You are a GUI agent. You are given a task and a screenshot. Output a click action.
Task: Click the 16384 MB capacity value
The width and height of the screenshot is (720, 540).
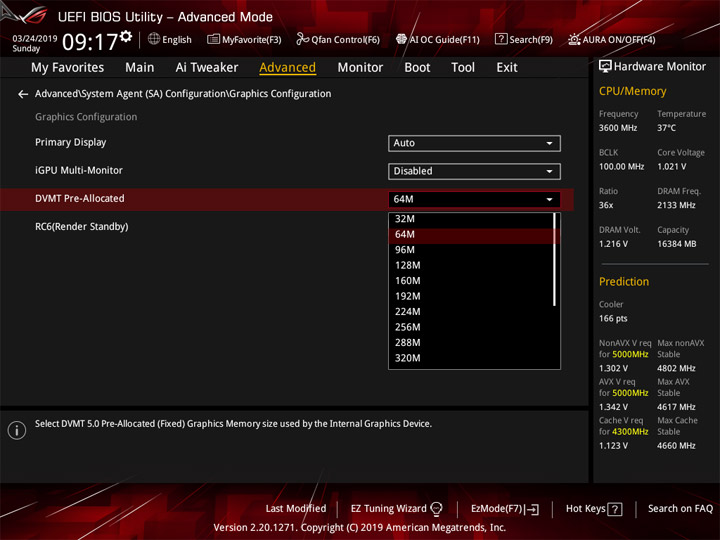(676, 244)
